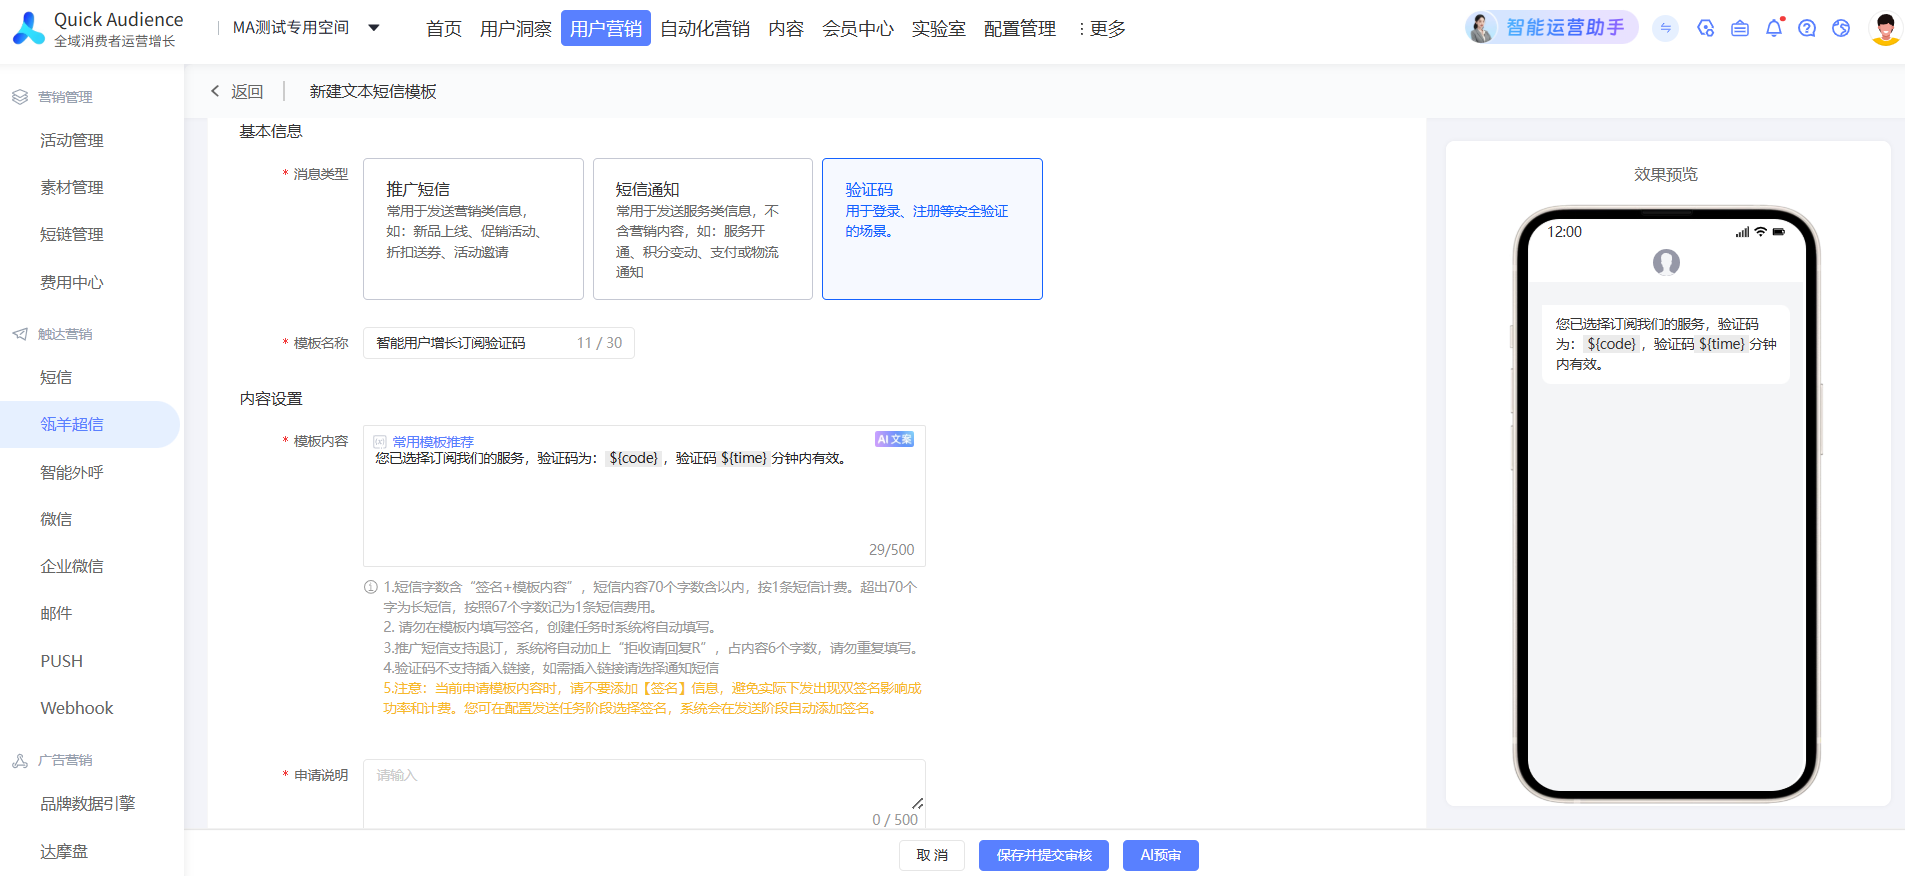Open 活动管理 in the sidebar
Image resolution: width=1905 pixels, height=876 pixels.
click(x=72, y=140)
